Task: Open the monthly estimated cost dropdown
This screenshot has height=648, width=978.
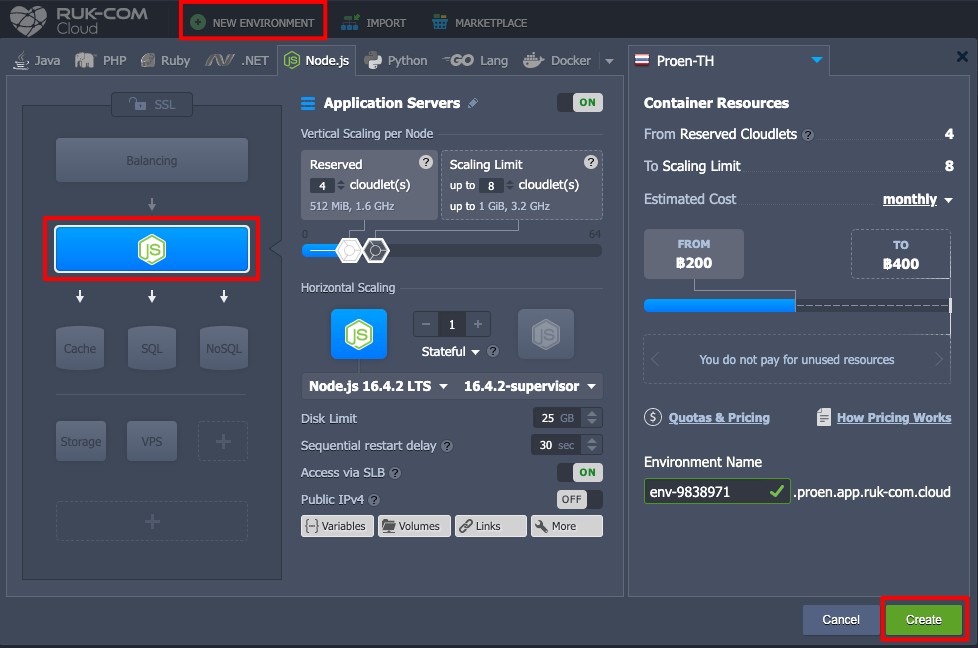Action: click(917, 200)
